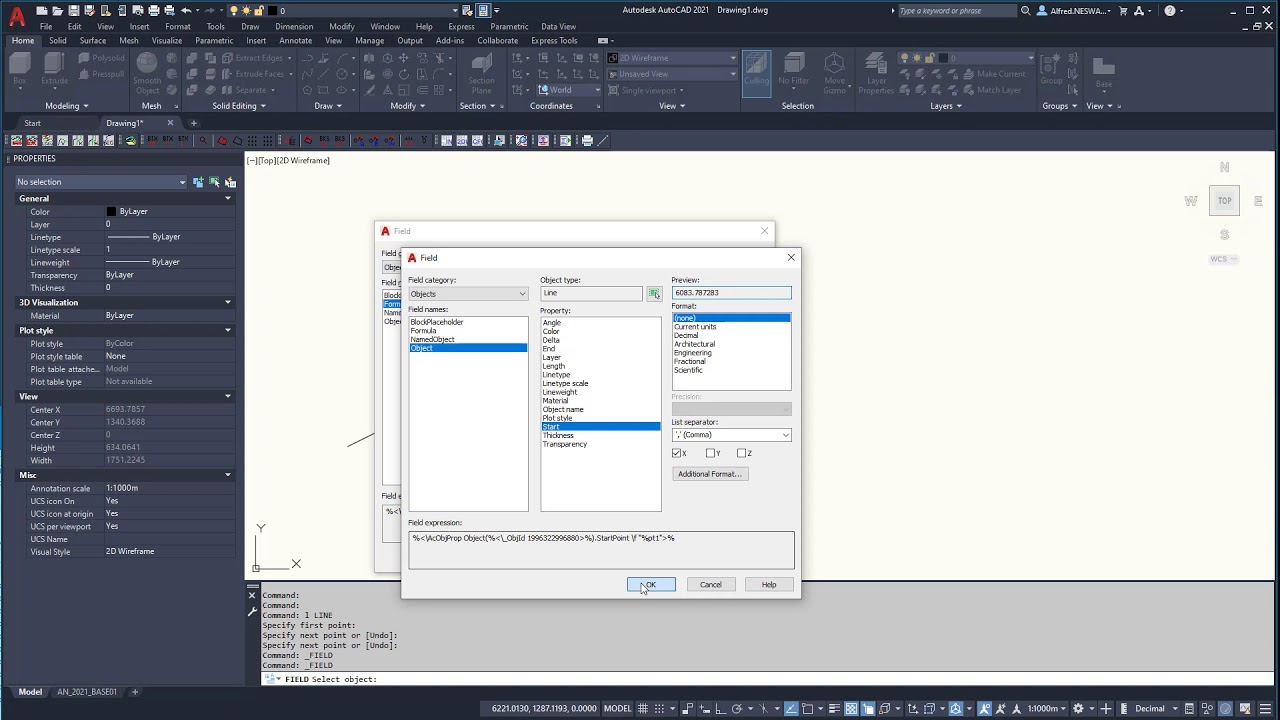
Task: Click the Toggle PICKADD icon in Properties palette
Action: [198, 182]
